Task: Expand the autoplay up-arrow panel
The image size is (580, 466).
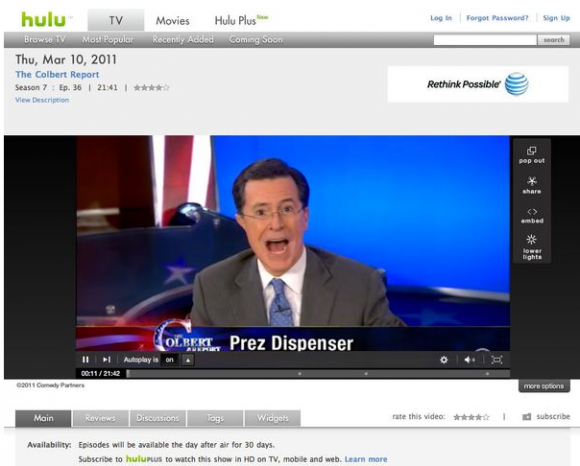Action: (x=188, y=360)
